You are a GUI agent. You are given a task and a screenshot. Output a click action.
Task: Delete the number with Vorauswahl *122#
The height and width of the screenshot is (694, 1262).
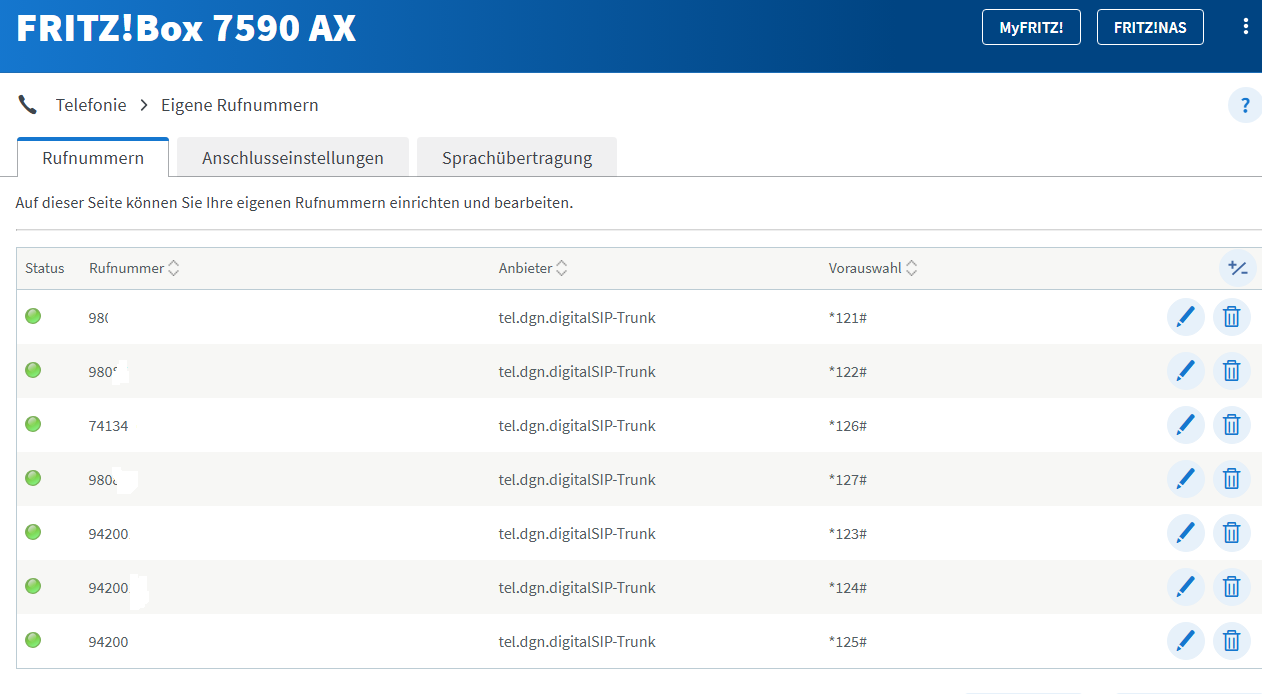pos(1232,371)
